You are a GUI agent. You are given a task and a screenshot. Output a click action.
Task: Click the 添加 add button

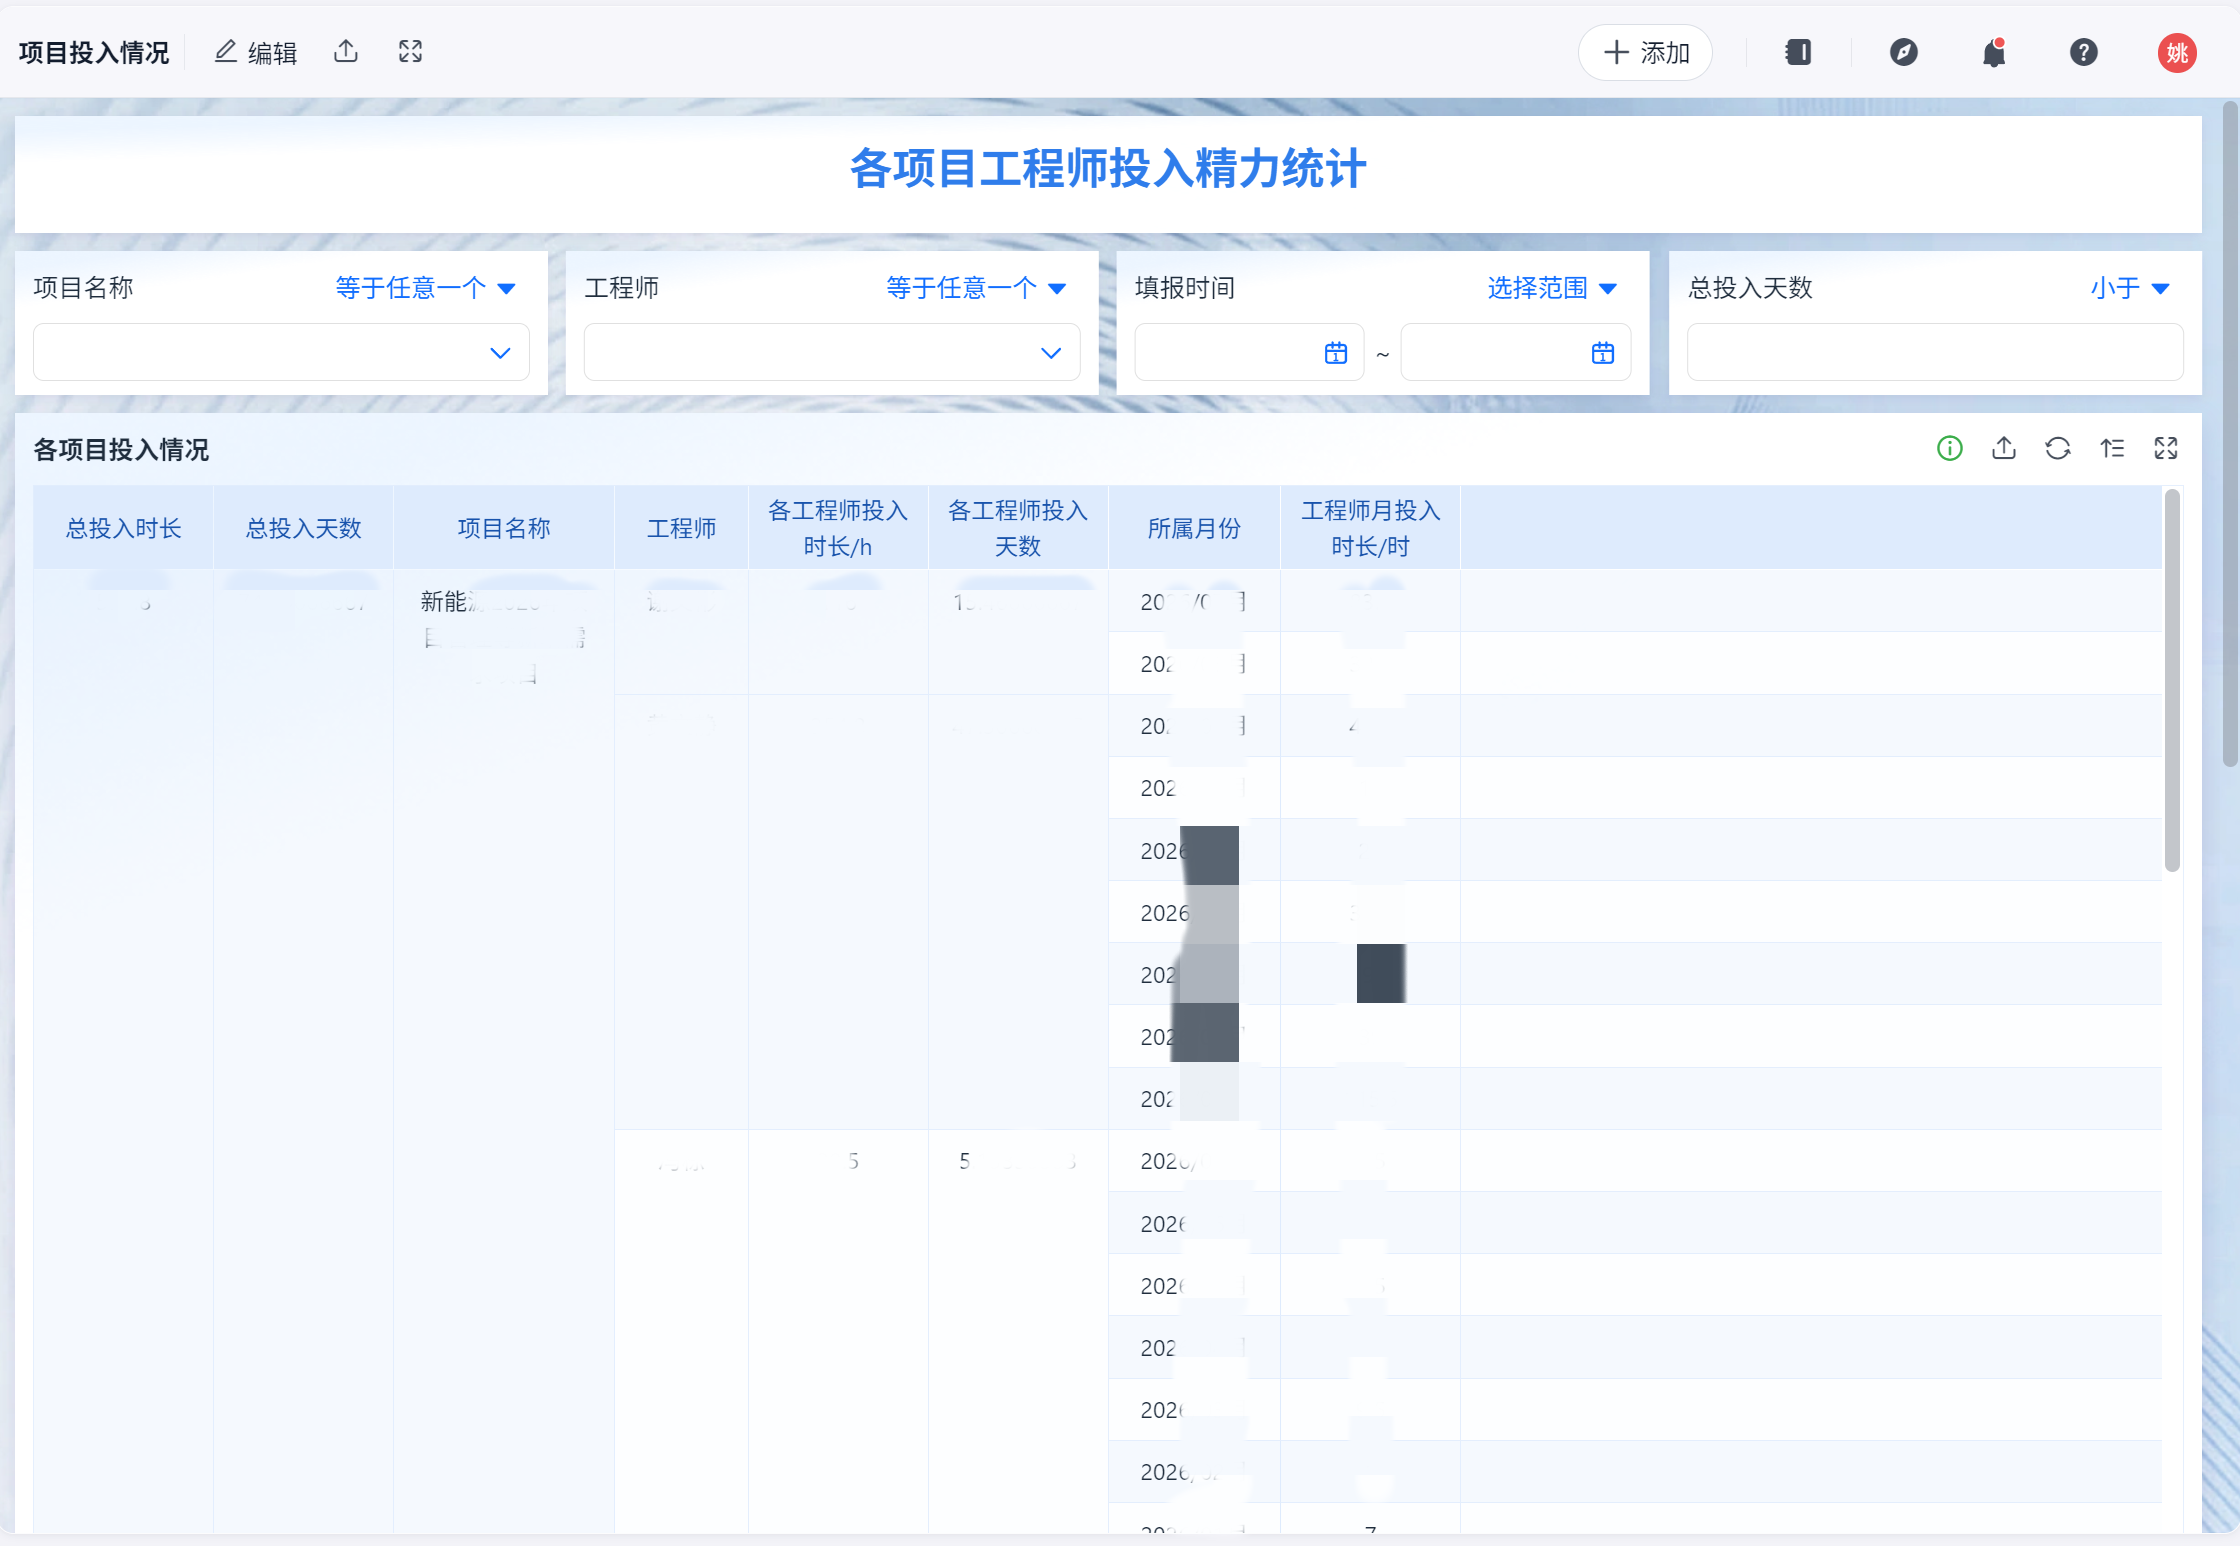[x=1645, y=52]
